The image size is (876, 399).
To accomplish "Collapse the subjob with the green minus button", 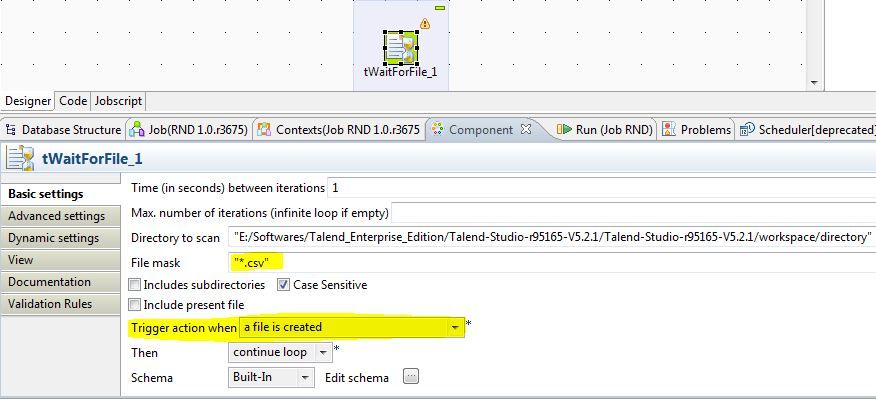I will [x=440, y=8].
